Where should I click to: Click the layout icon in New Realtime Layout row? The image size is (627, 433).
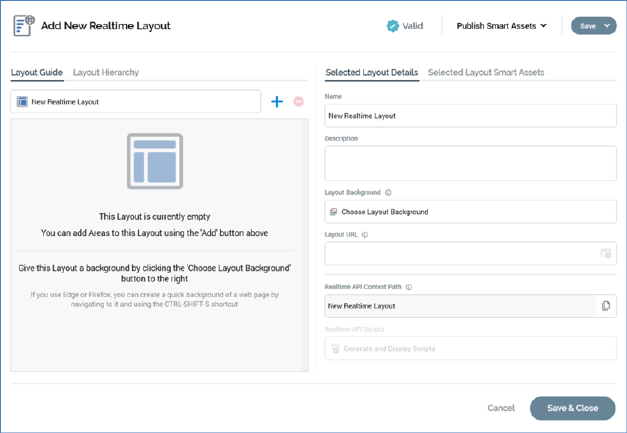tap(22, 102)
